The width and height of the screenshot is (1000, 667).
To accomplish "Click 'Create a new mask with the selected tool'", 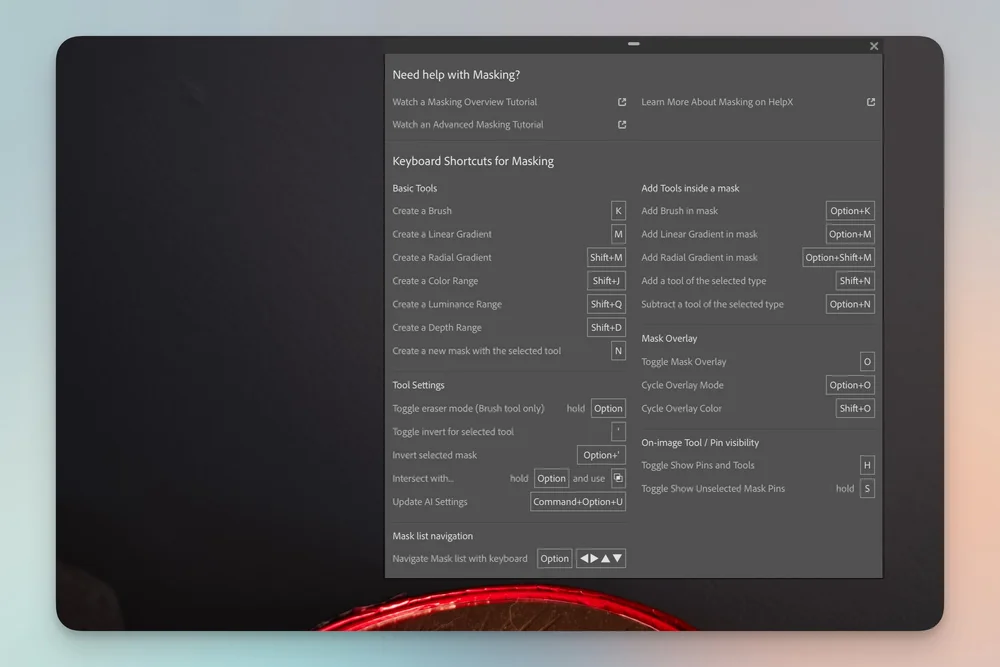I will pos(476,351).
